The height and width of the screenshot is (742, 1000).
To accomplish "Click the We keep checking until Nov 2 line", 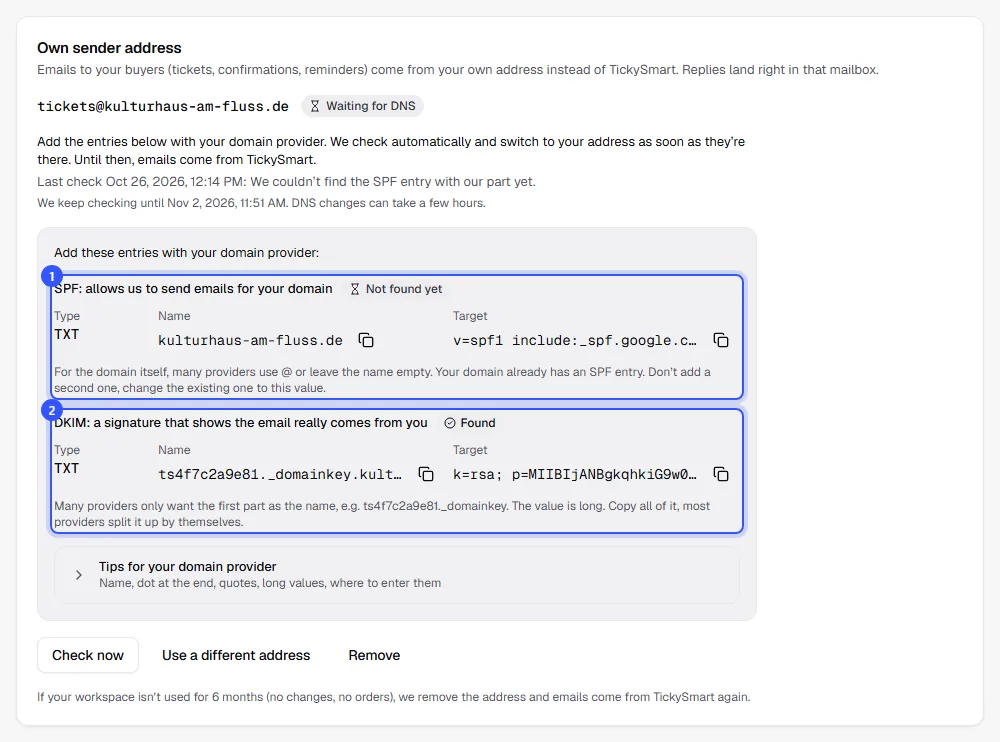I will tap(261, 203).
